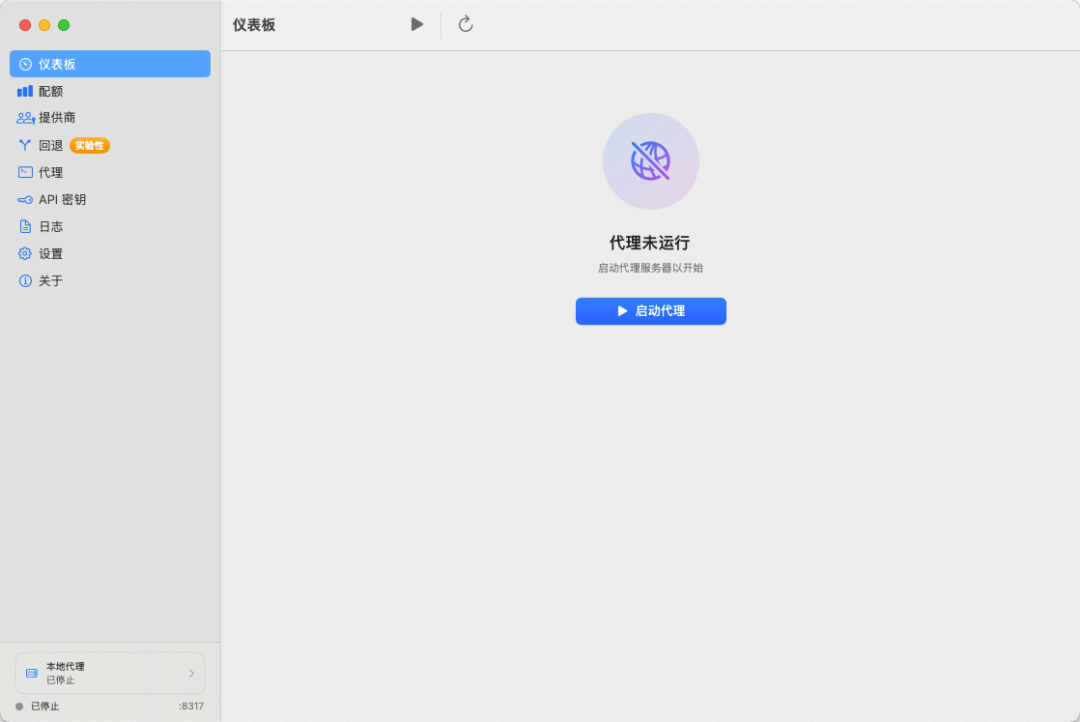Viewport: 1080px width, 722px height.
Task: Open the 配额 (Quota) panel icon
Action: pos(24,90)
